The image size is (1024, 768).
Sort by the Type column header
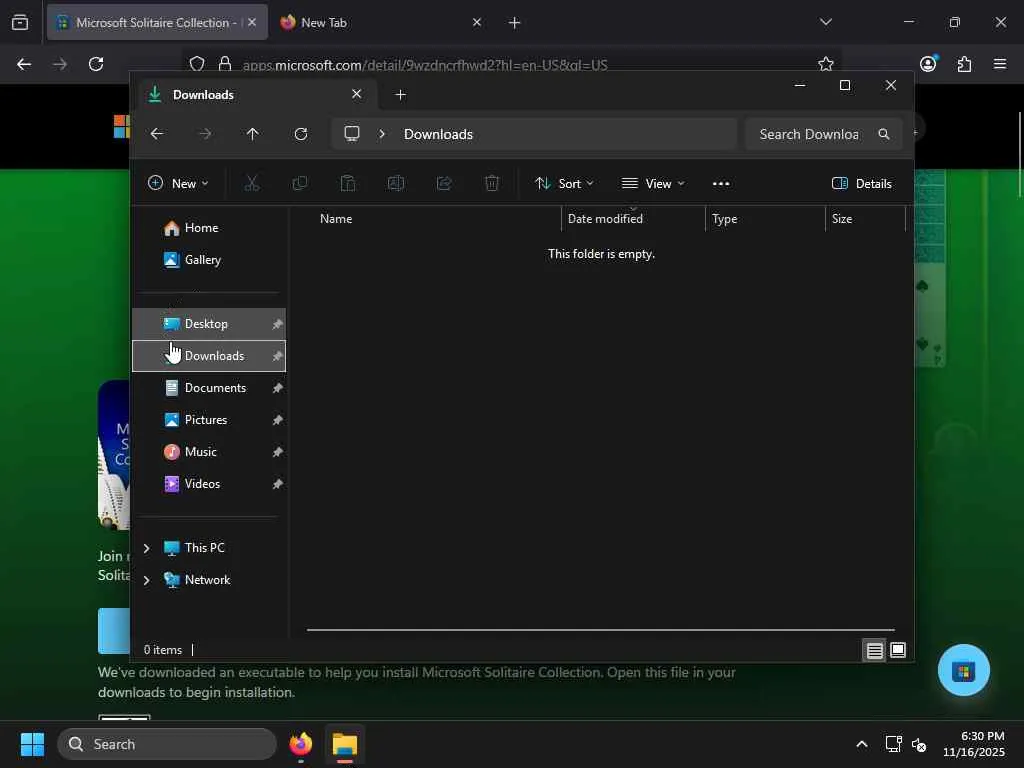click(x=765, y=219)
